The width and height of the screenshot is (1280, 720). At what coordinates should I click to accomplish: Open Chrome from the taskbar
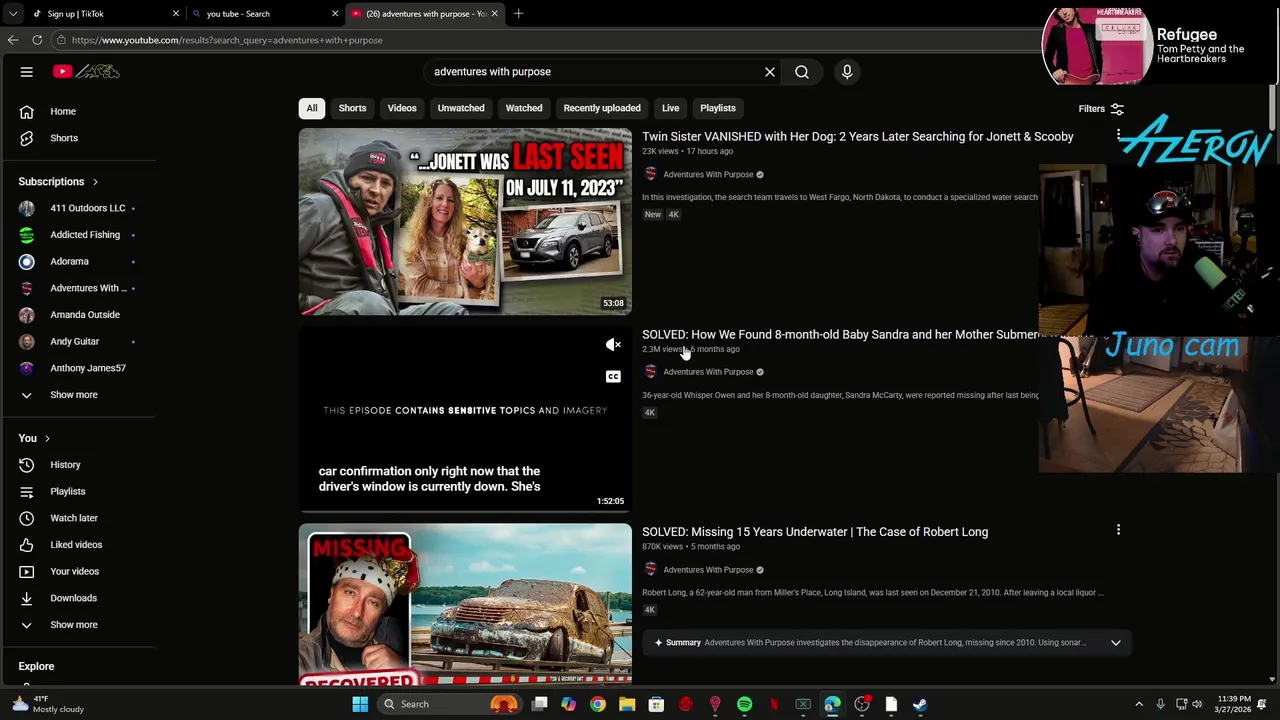click(597, 704)
